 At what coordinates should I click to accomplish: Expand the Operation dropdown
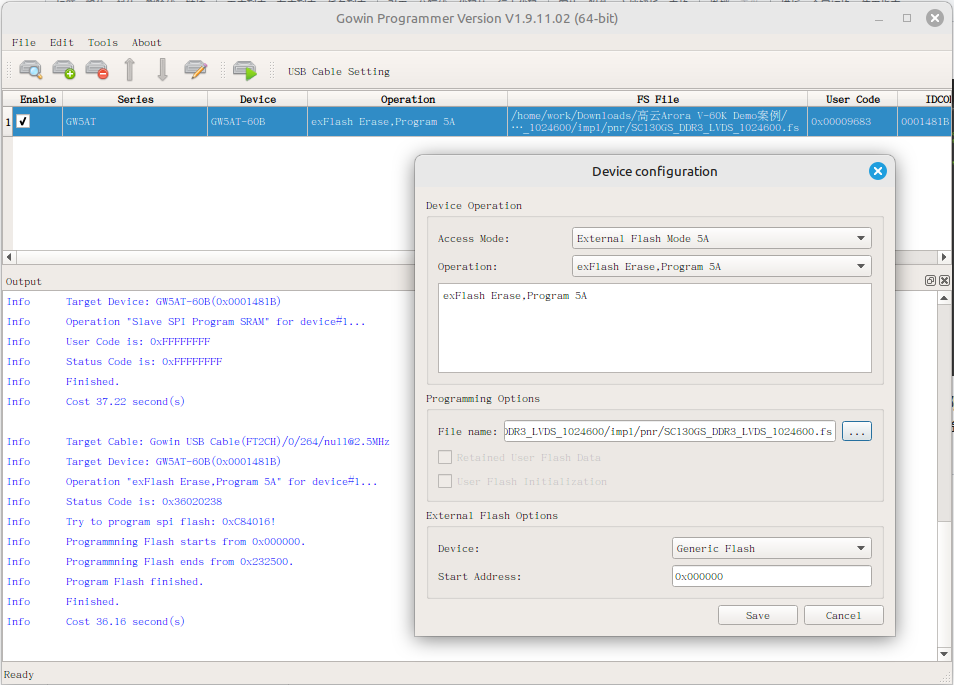[x=722, y=266]
